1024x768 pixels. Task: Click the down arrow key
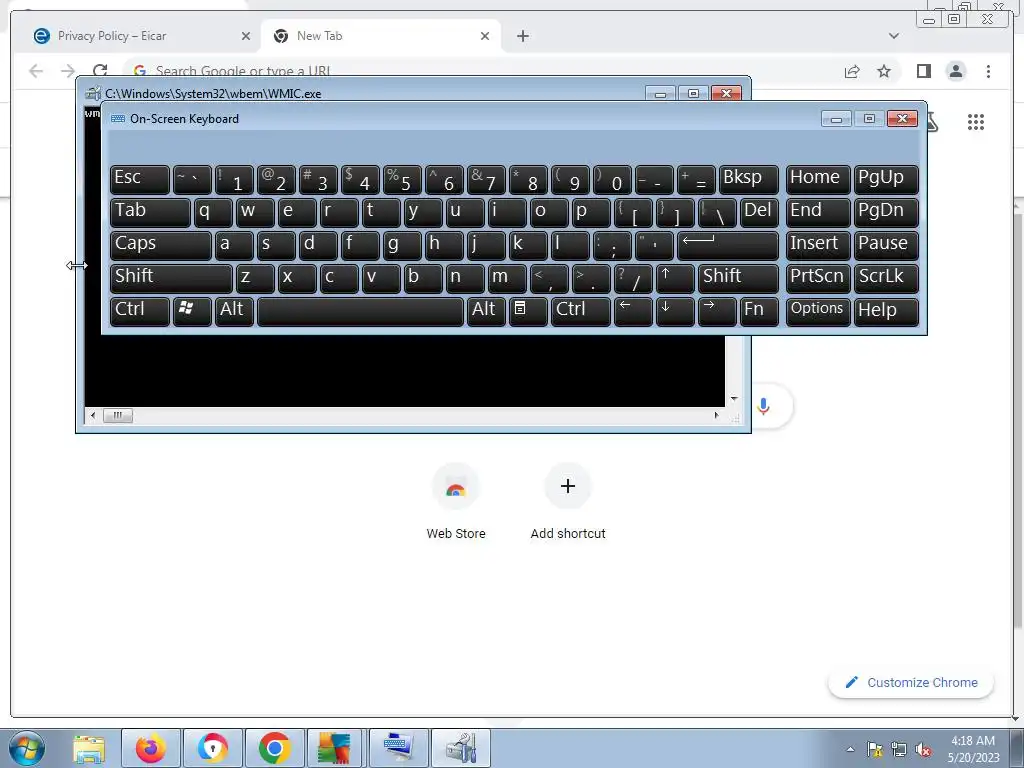[x=674, y=311]
